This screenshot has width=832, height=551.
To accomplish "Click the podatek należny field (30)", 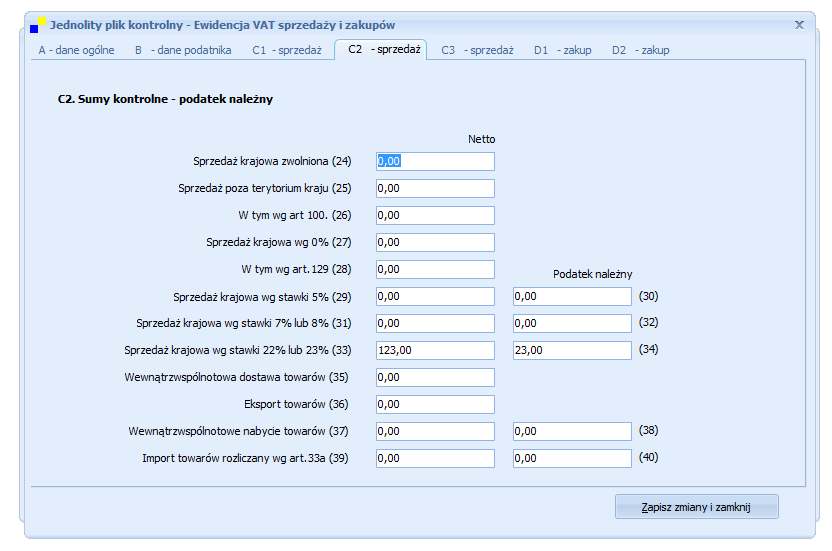I will click(572, 297).
